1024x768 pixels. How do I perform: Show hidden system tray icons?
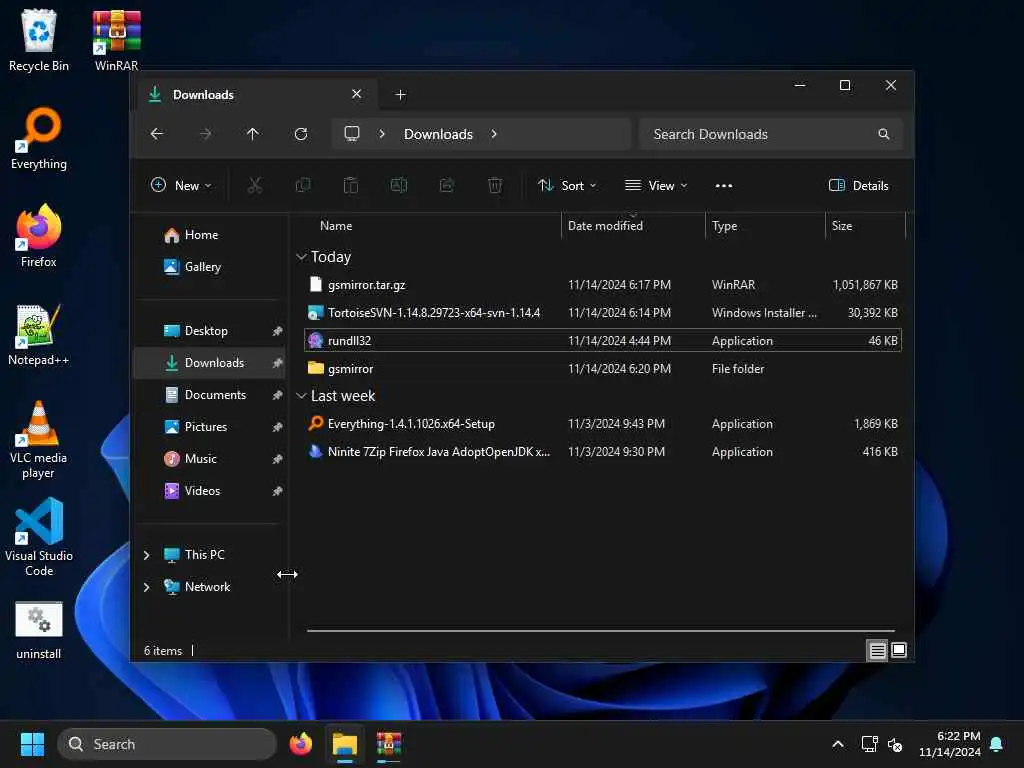click(x=838, y=744)
